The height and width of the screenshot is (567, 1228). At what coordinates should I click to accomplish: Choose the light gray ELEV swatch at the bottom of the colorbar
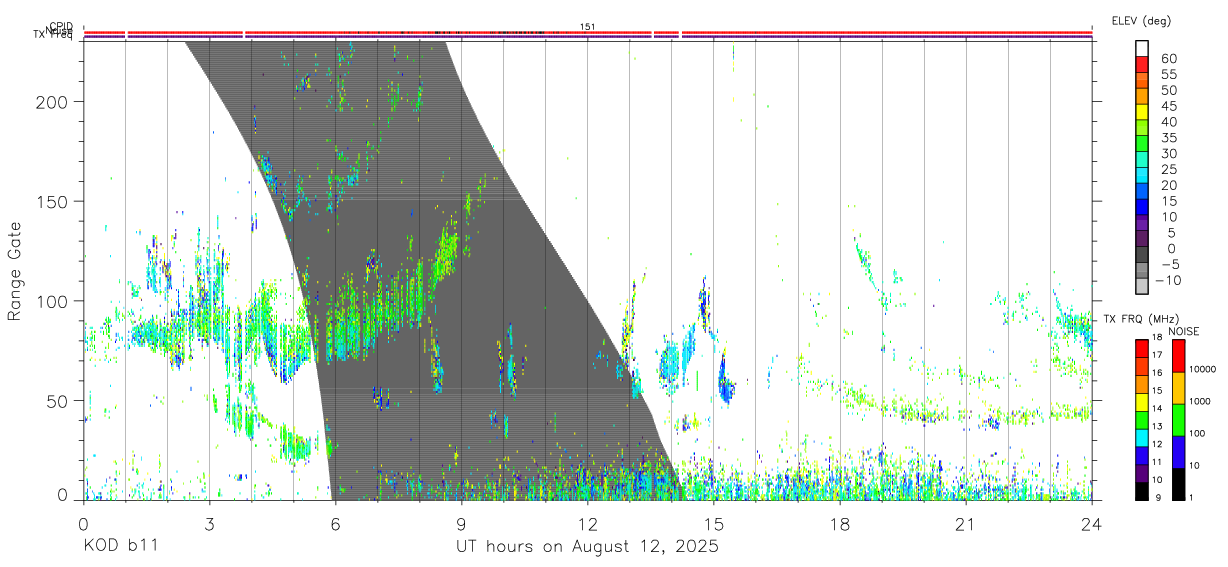1142,288
